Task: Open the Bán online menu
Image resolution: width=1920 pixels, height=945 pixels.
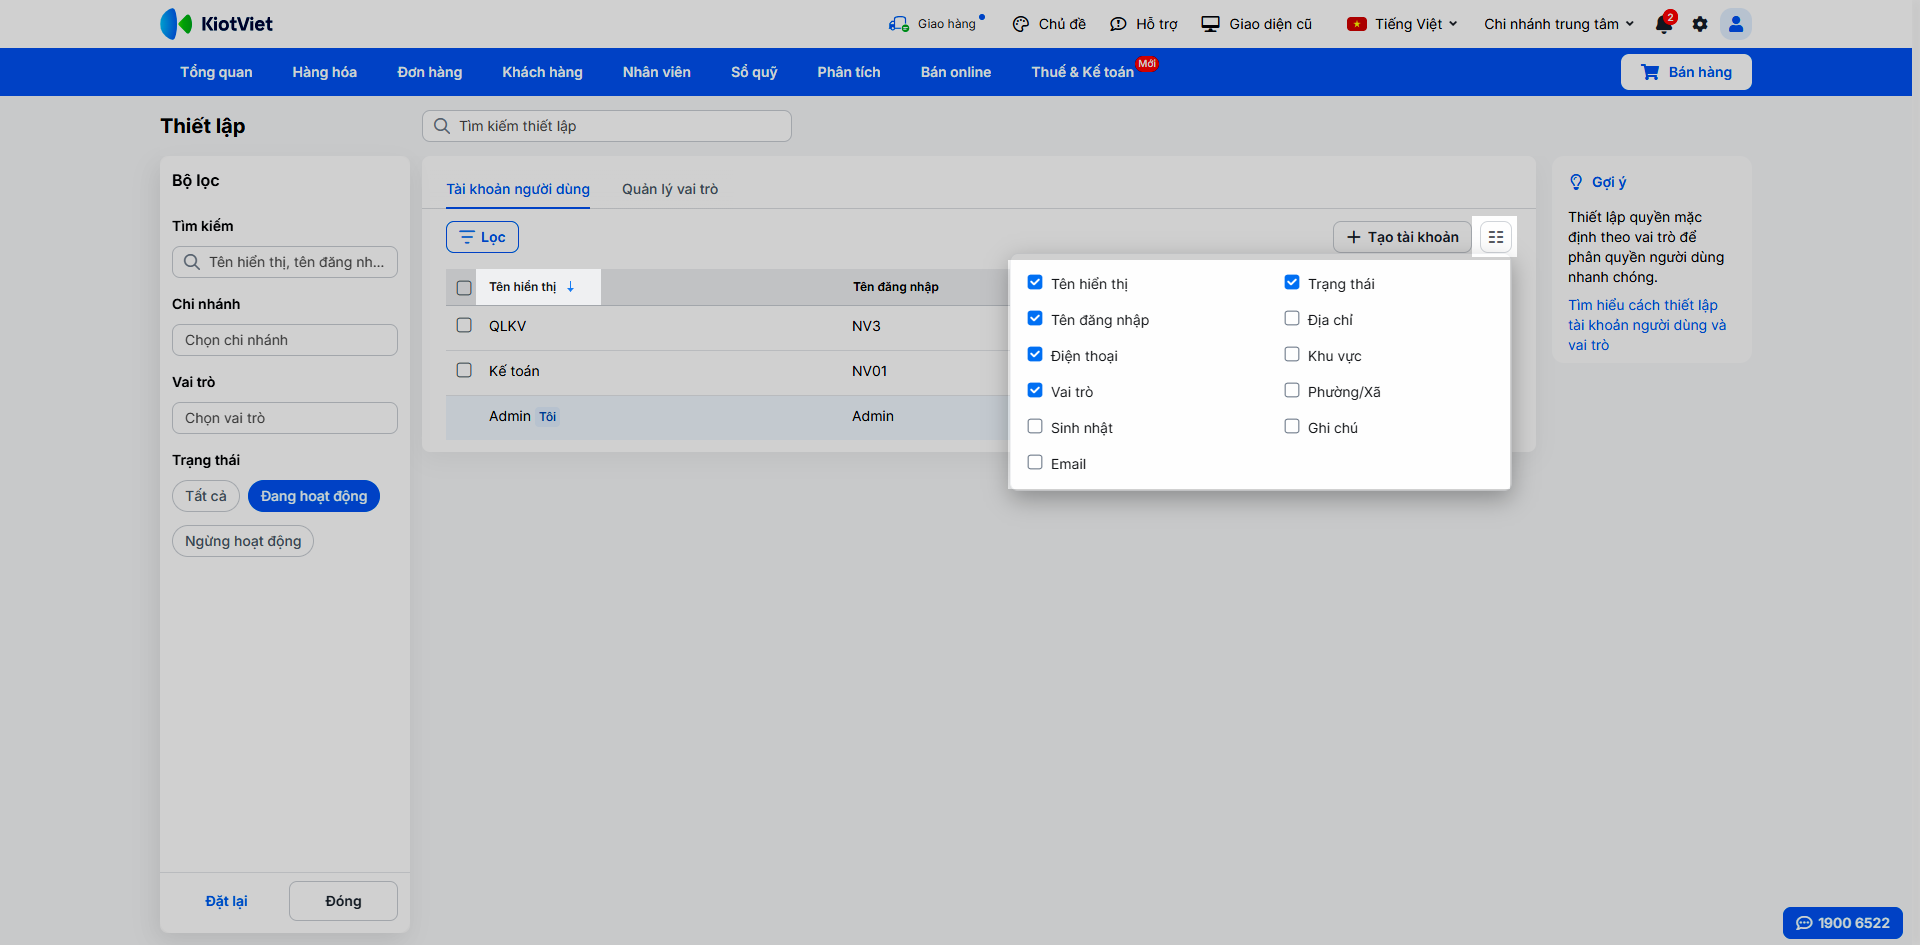Action: pyautogui.click(x=956, y=72)
